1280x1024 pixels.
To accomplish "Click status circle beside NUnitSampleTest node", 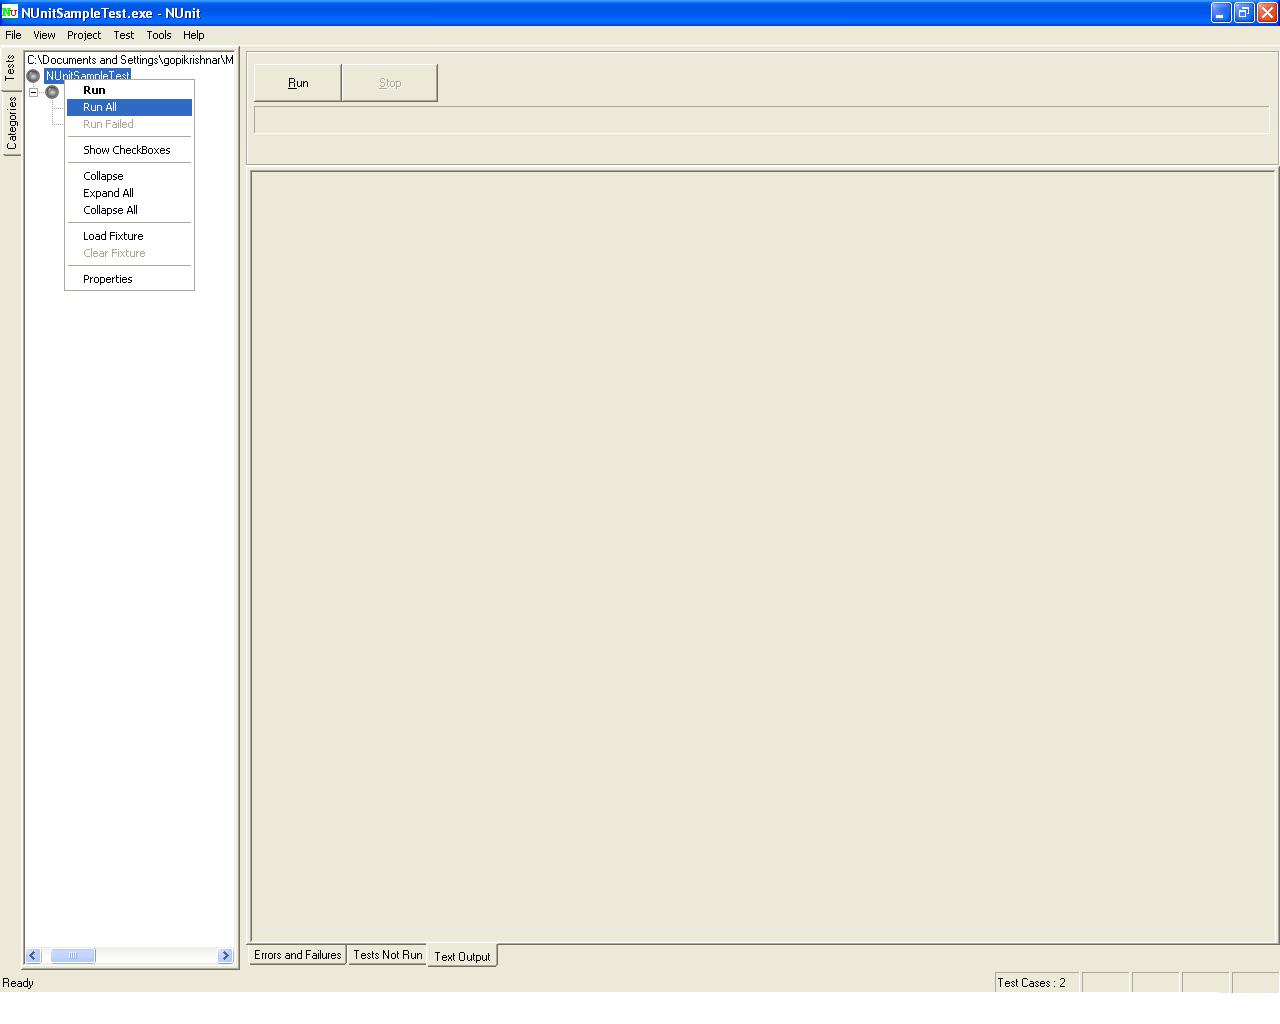I will pos(33,75).
